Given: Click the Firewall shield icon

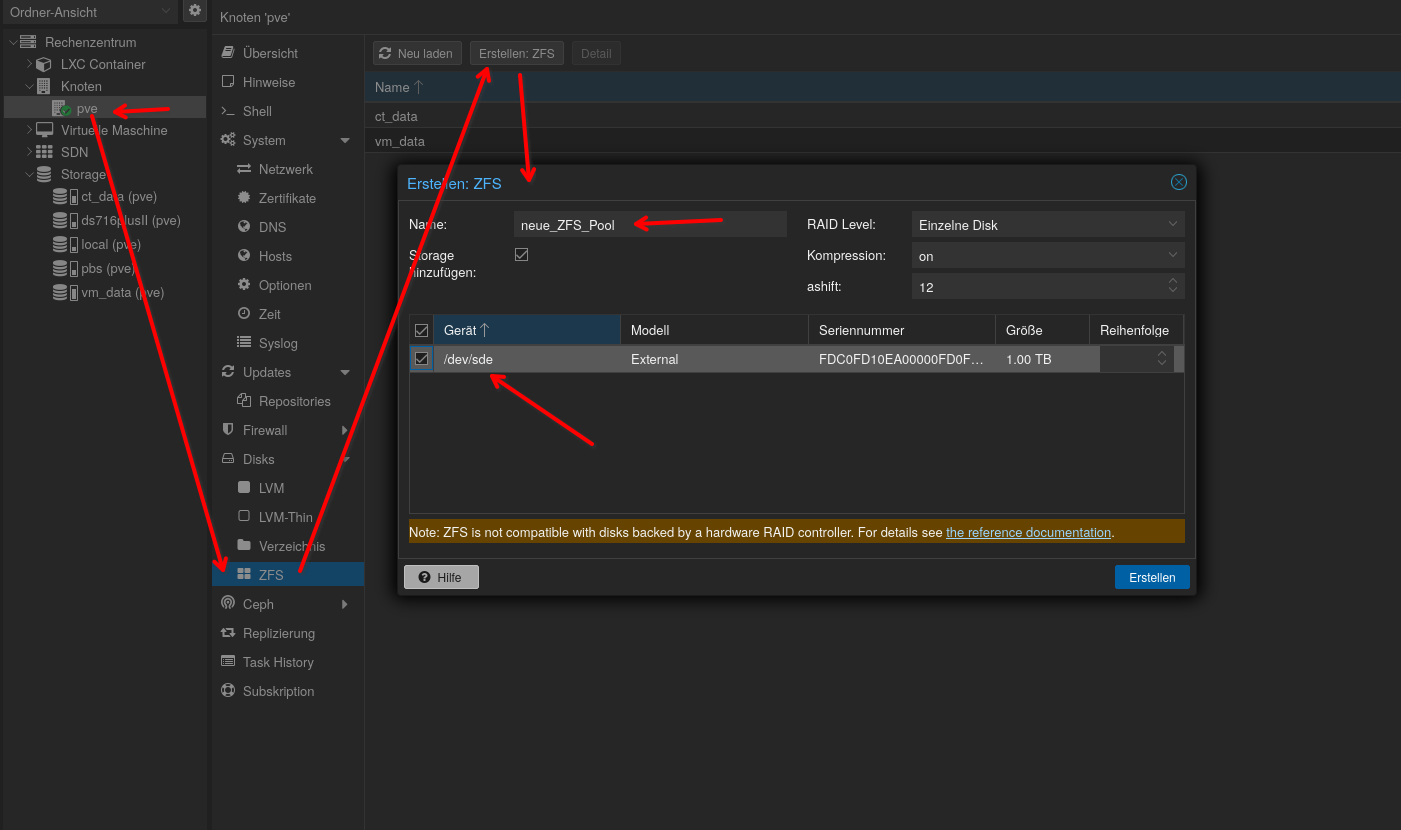Looking at the screenshot, I should [228, 430].
